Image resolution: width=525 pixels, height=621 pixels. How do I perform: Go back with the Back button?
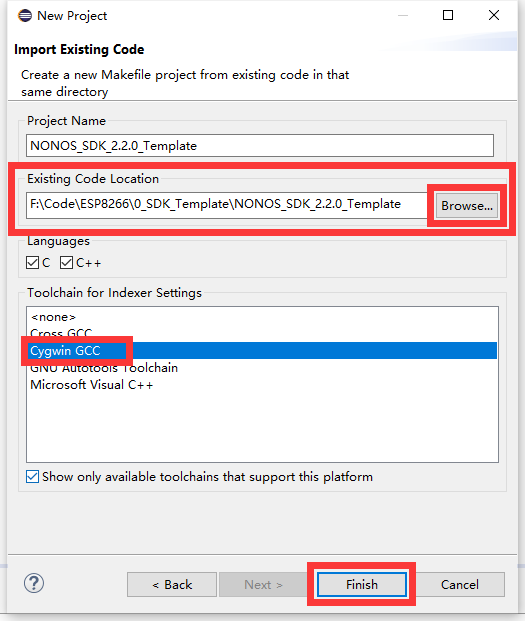coord(172,584)
